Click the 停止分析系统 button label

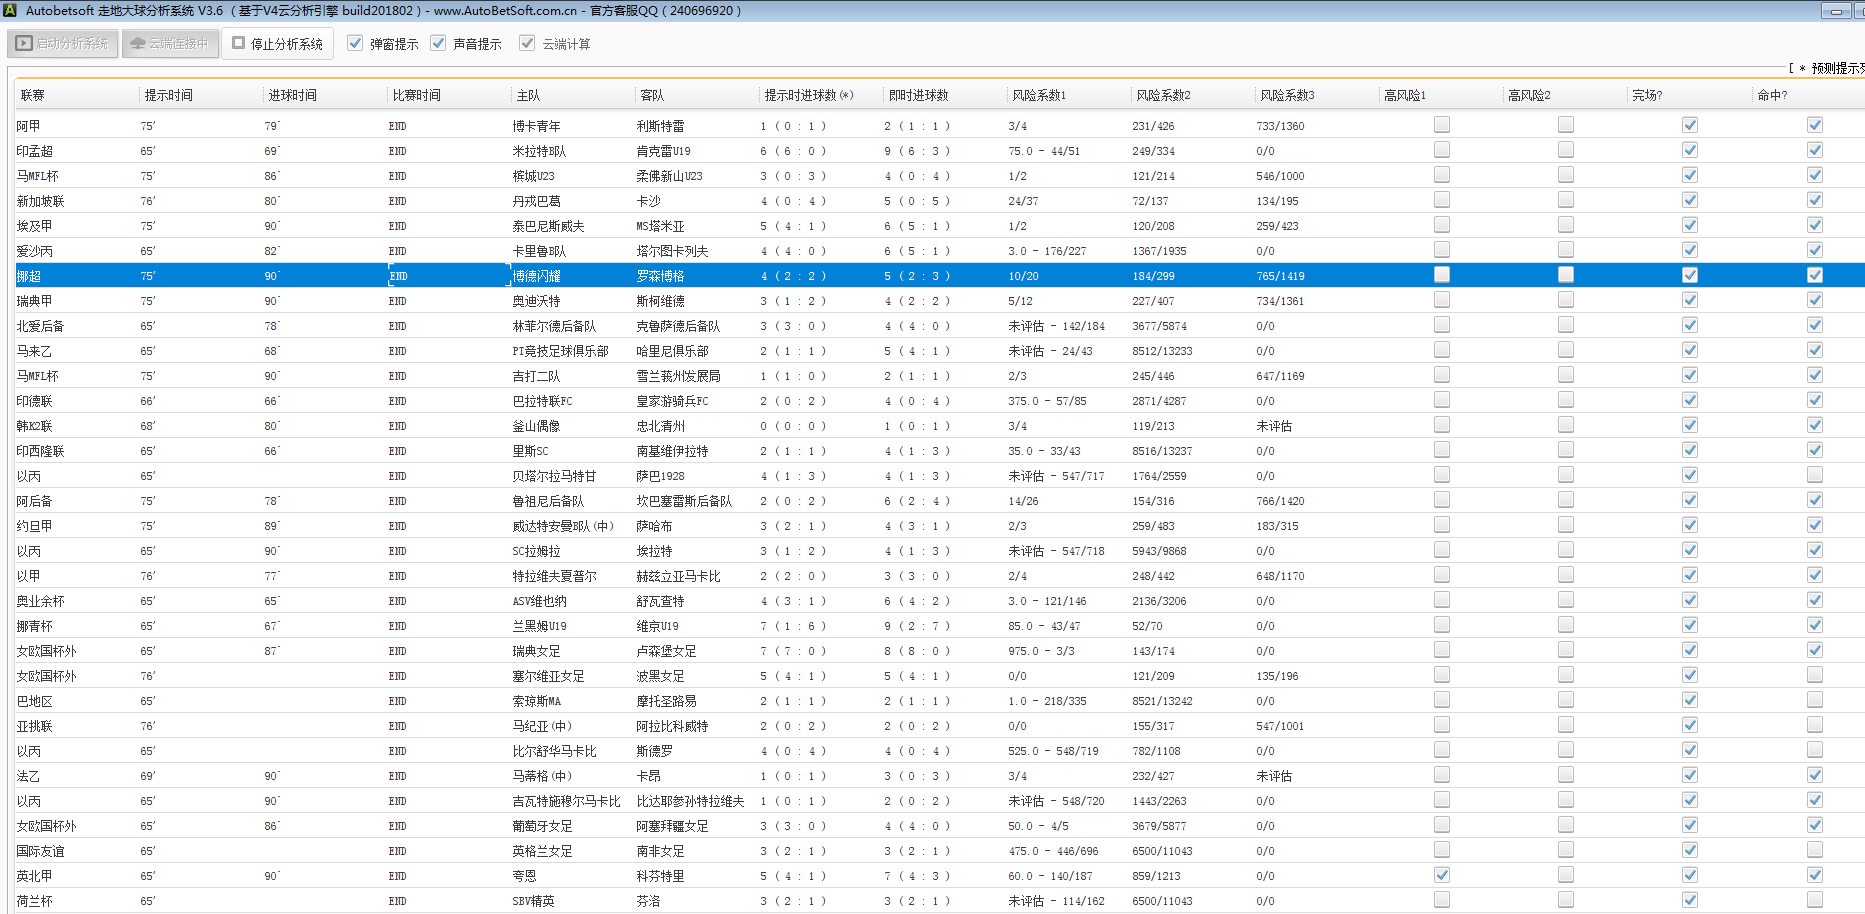286,44
